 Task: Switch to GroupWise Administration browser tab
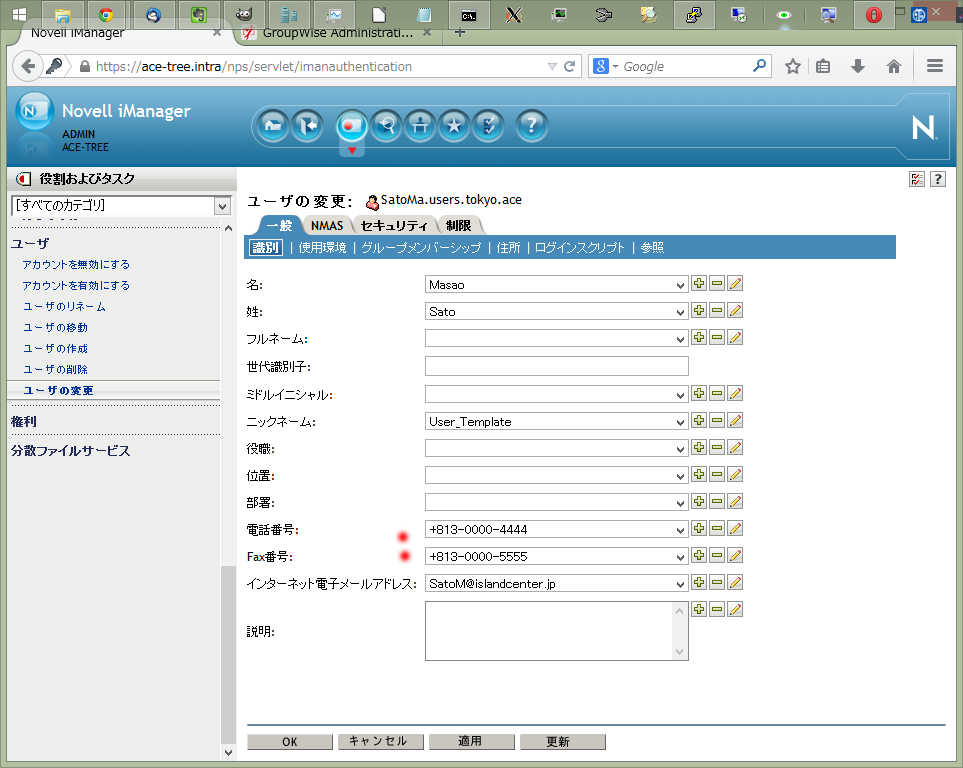point(337,33)
